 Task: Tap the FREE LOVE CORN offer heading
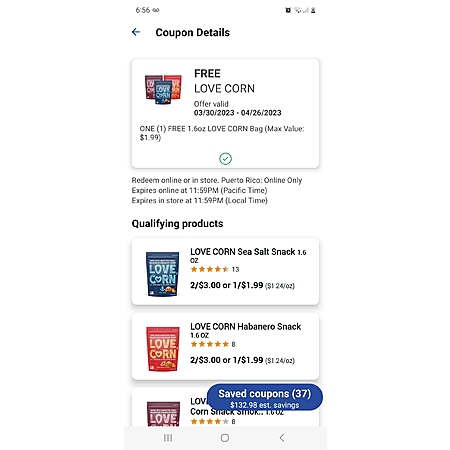pos(224,81)
